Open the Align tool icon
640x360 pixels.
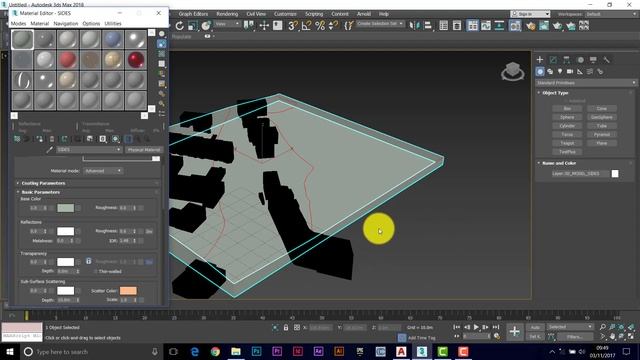pos(428,26)
